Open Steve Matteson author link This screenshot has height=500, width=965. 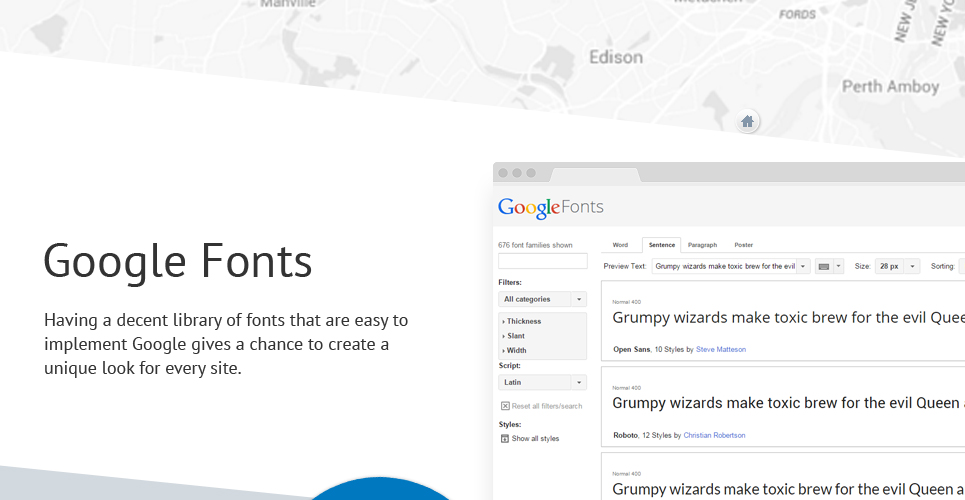click(721, 349)
